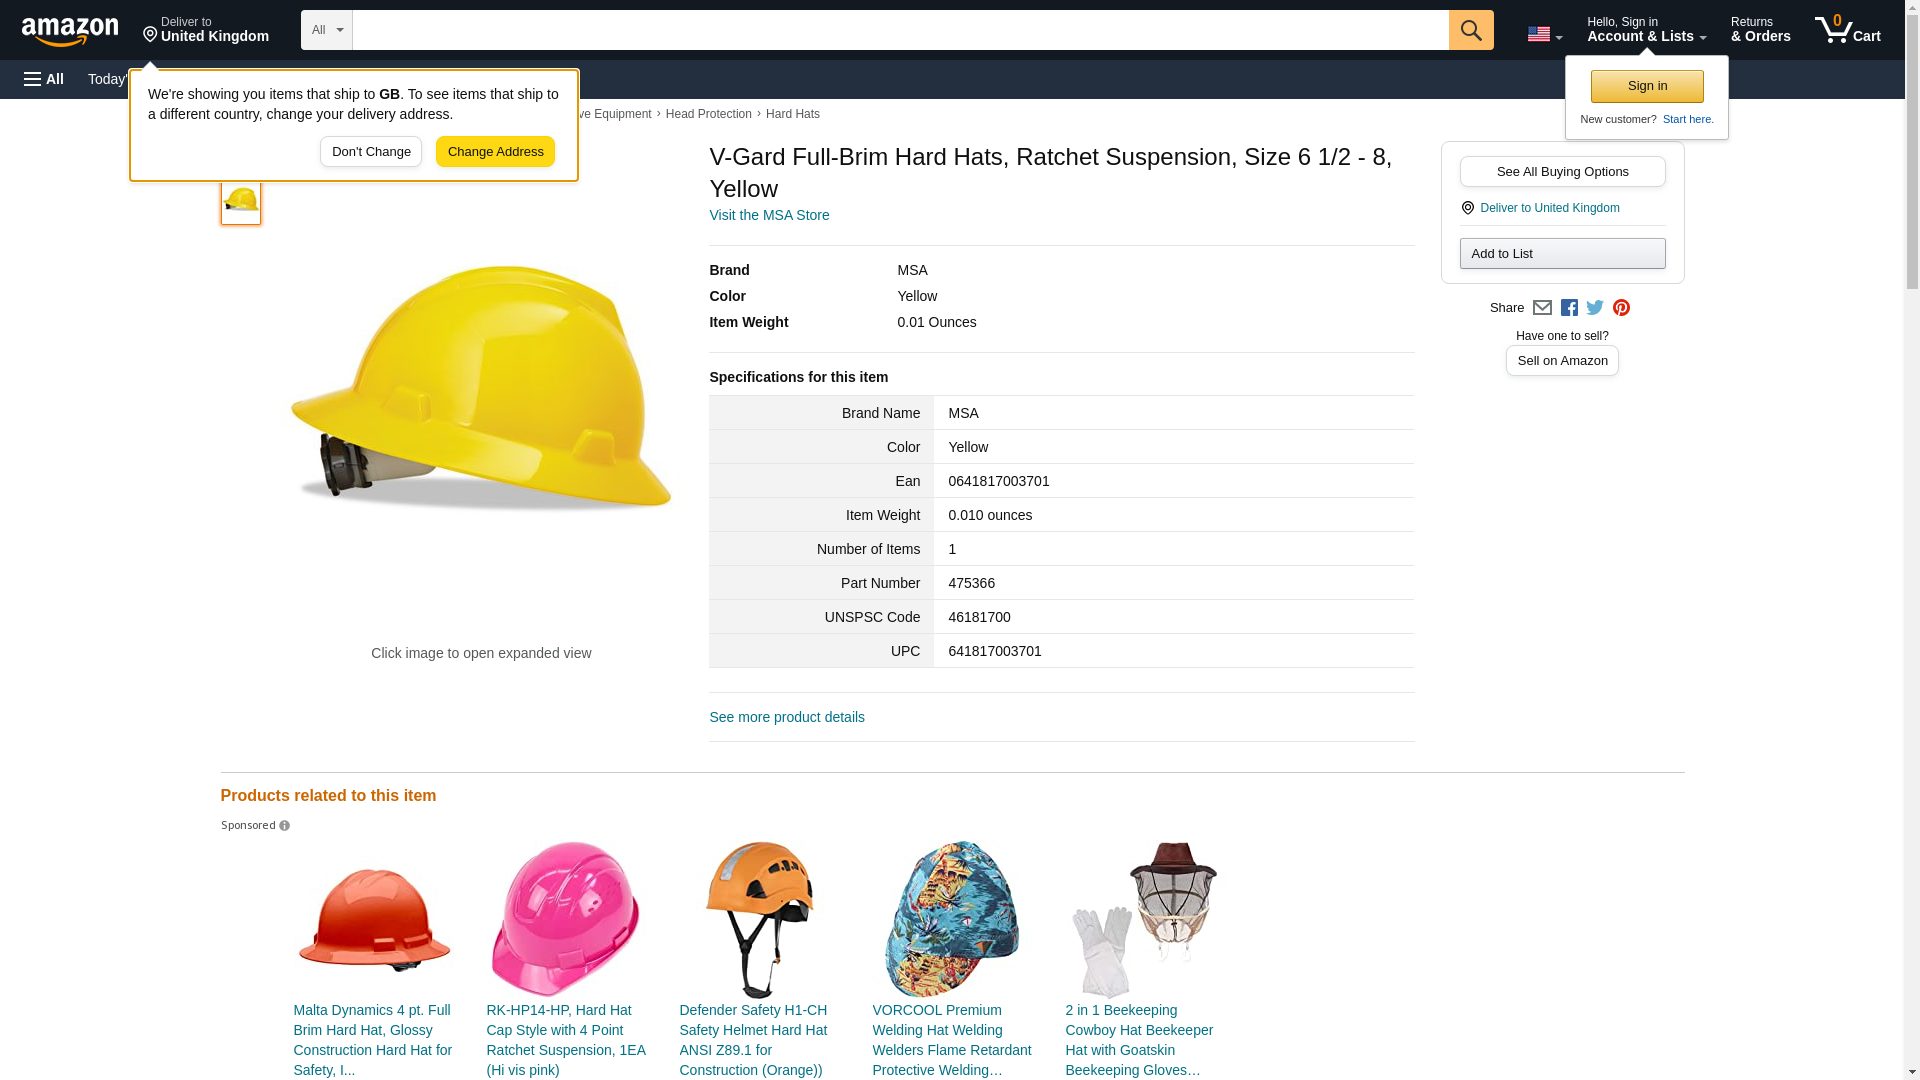
Task: Open Returns & Orders
Action: [1760, 30]
